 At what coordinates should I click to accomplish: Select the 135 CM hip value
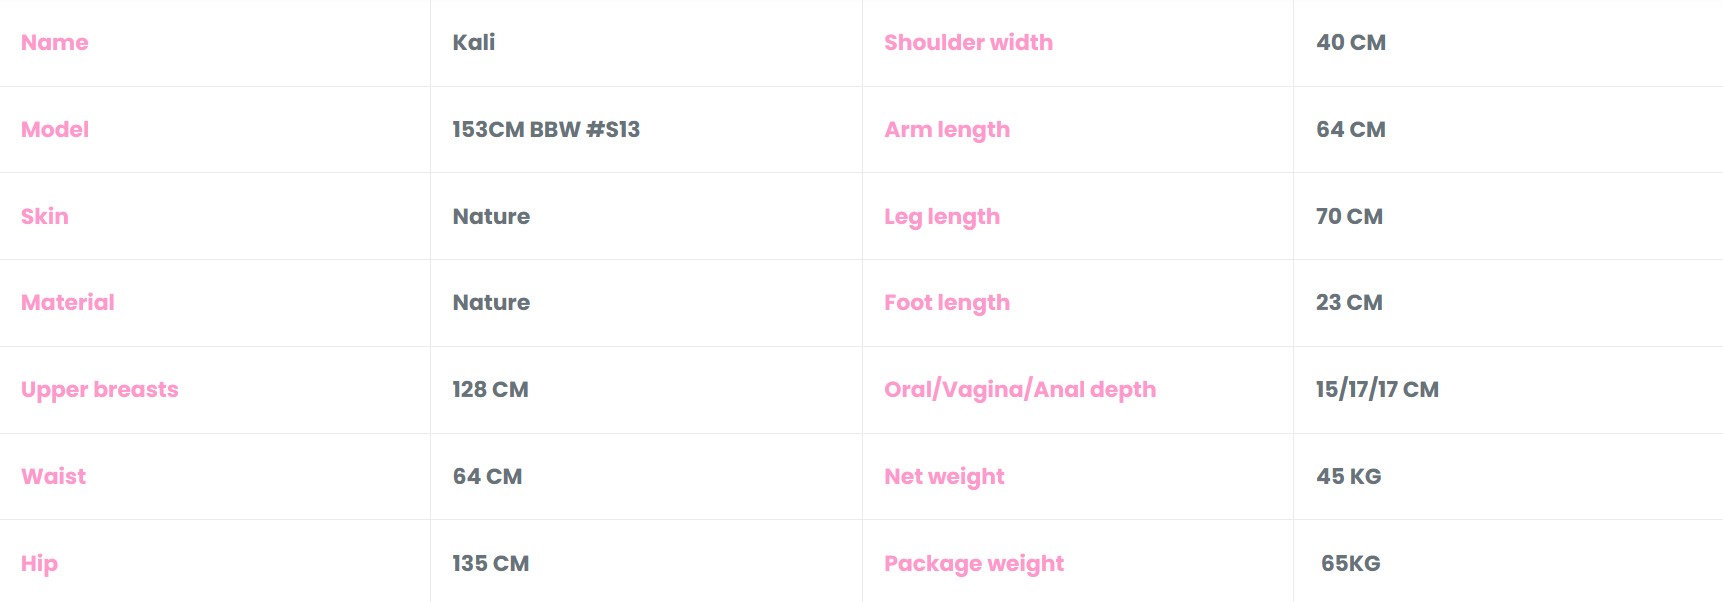click(x=490, y=564)
